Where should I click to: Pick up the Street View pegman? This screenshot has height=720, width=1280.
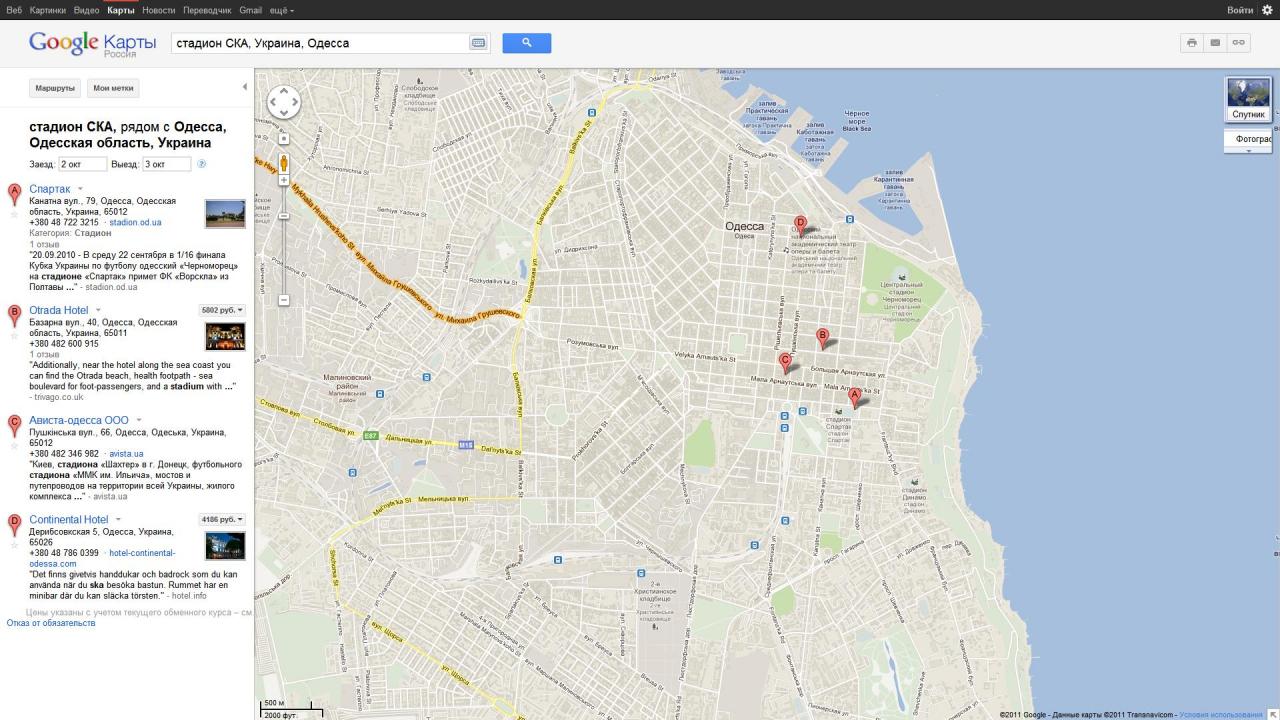pos(284,162)
